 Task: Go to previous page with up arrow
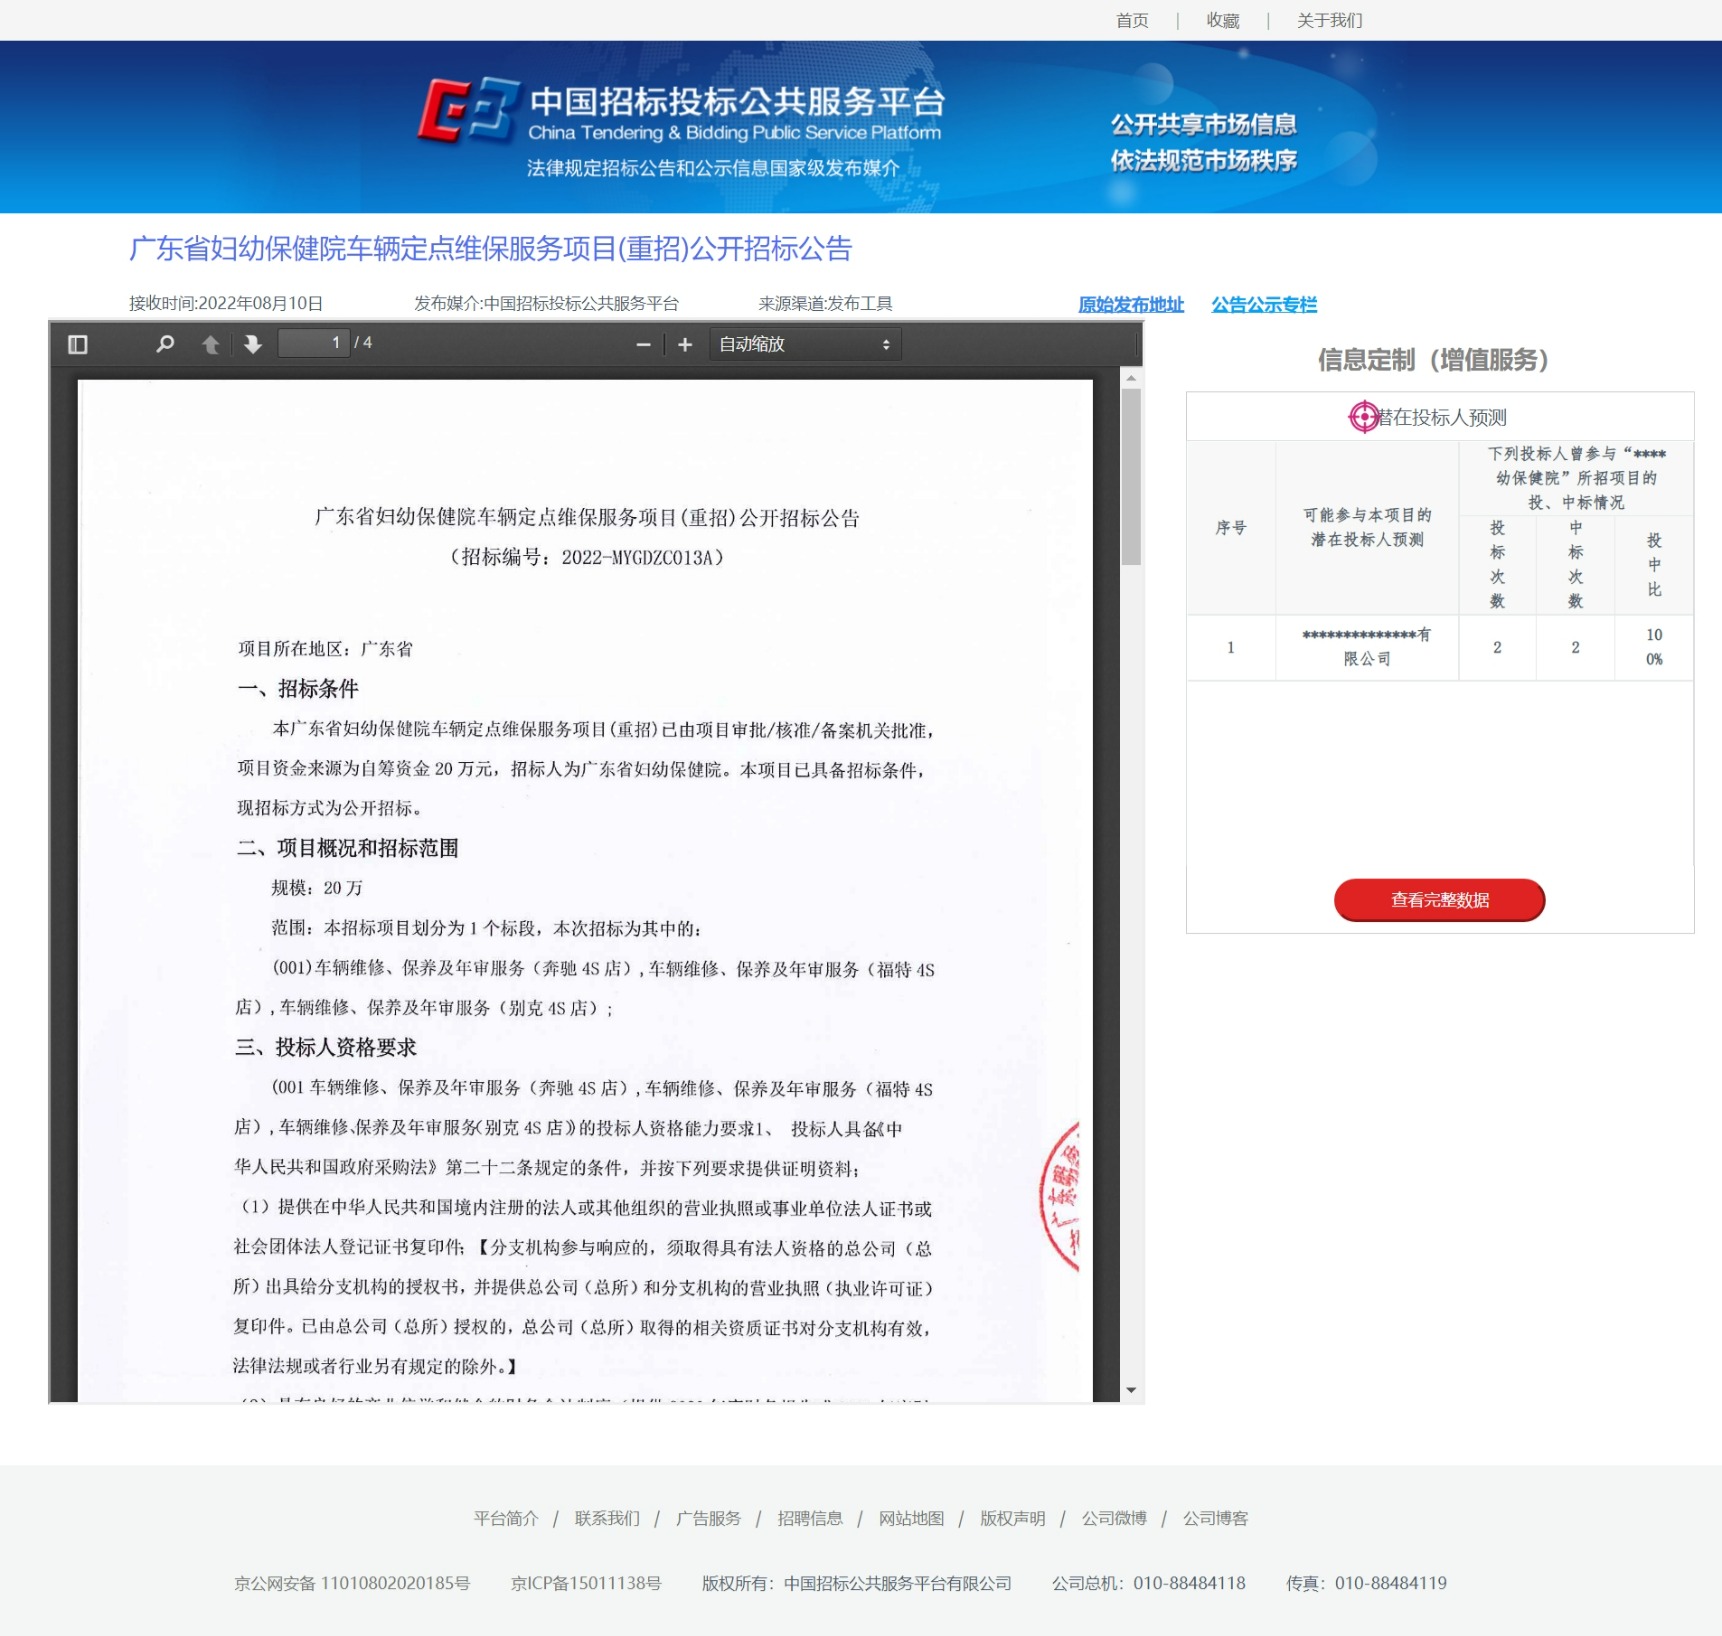[210, 344]
